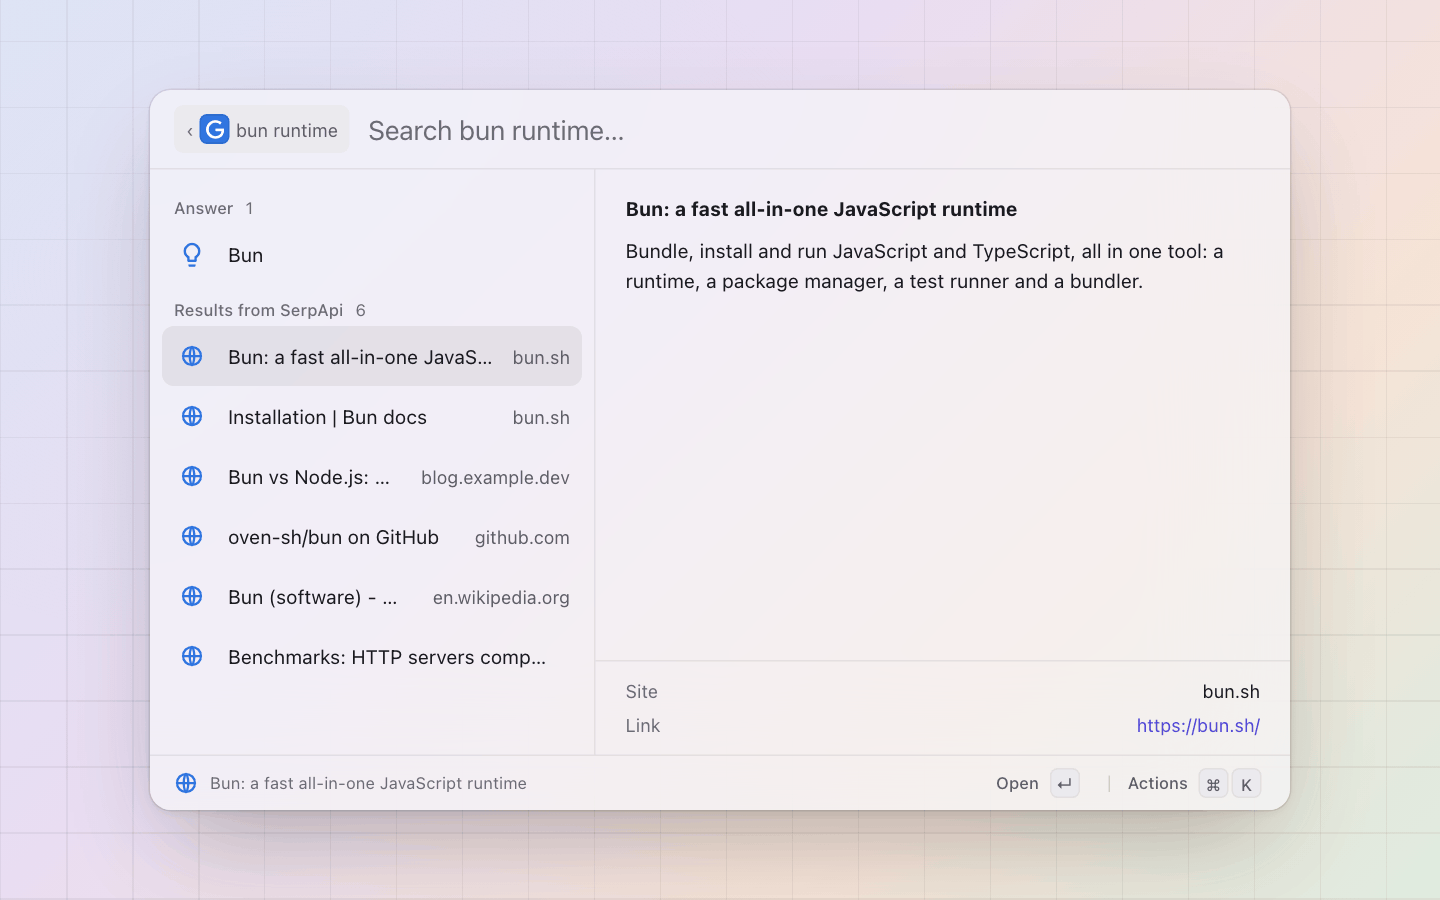The width and height of the screenshot is (1440, 900).
Task: Click globe icon of oven-sh/bun on GitHub
Action: click(192, 536)
